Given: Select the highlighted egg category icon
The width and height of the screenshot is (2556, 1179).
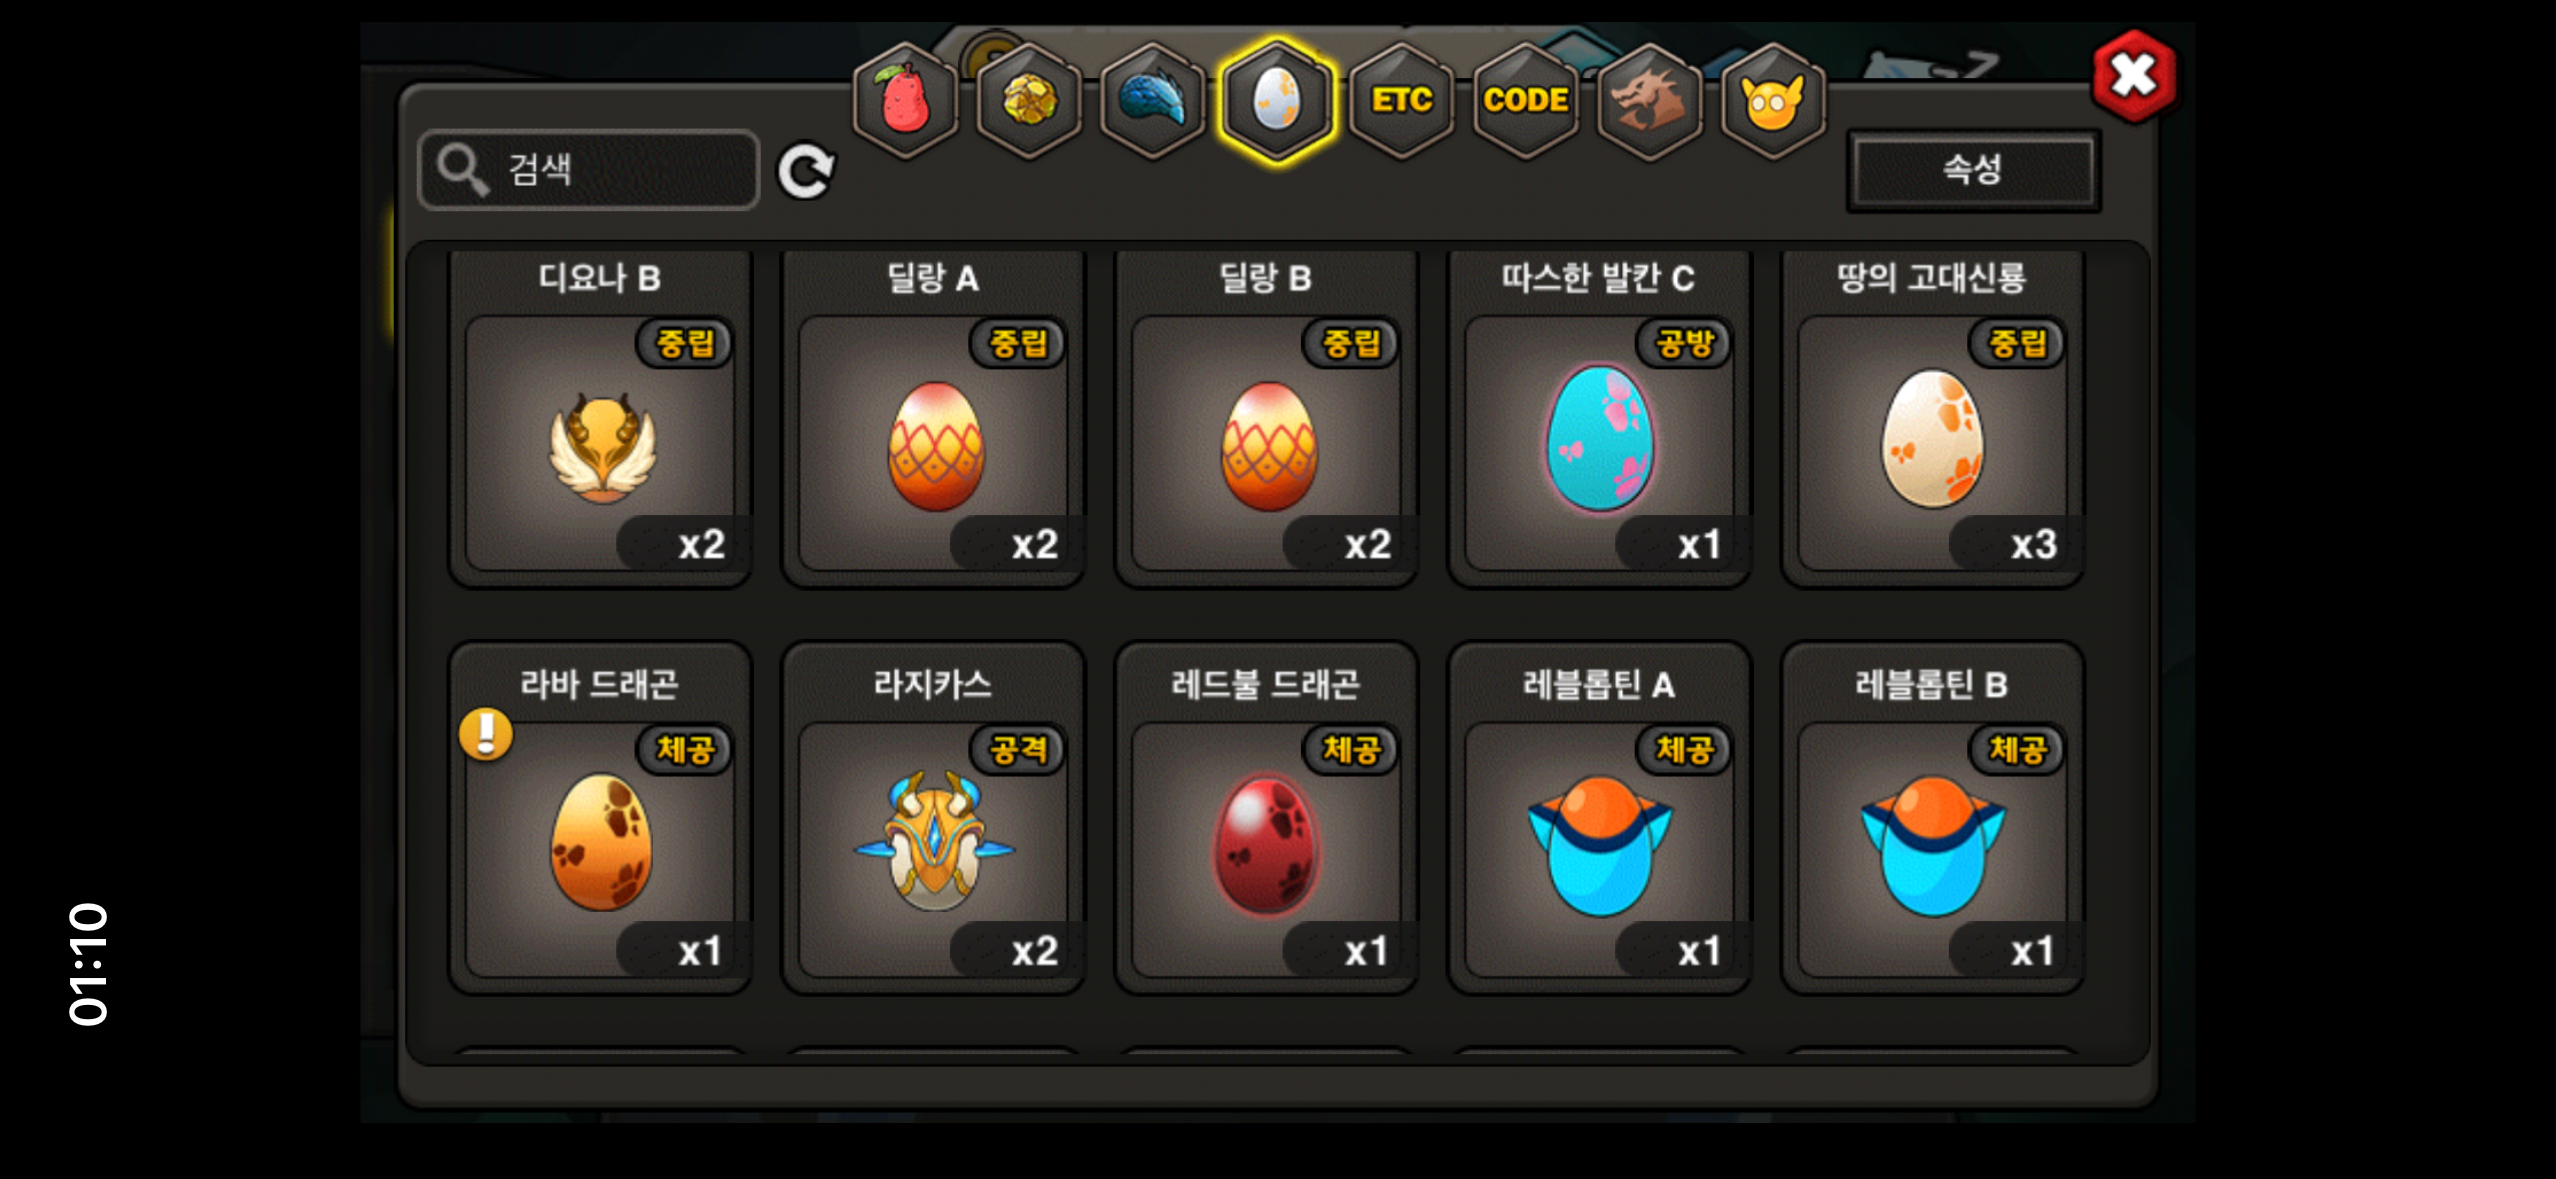Looking at the screenshot, I should (1277, 100).
